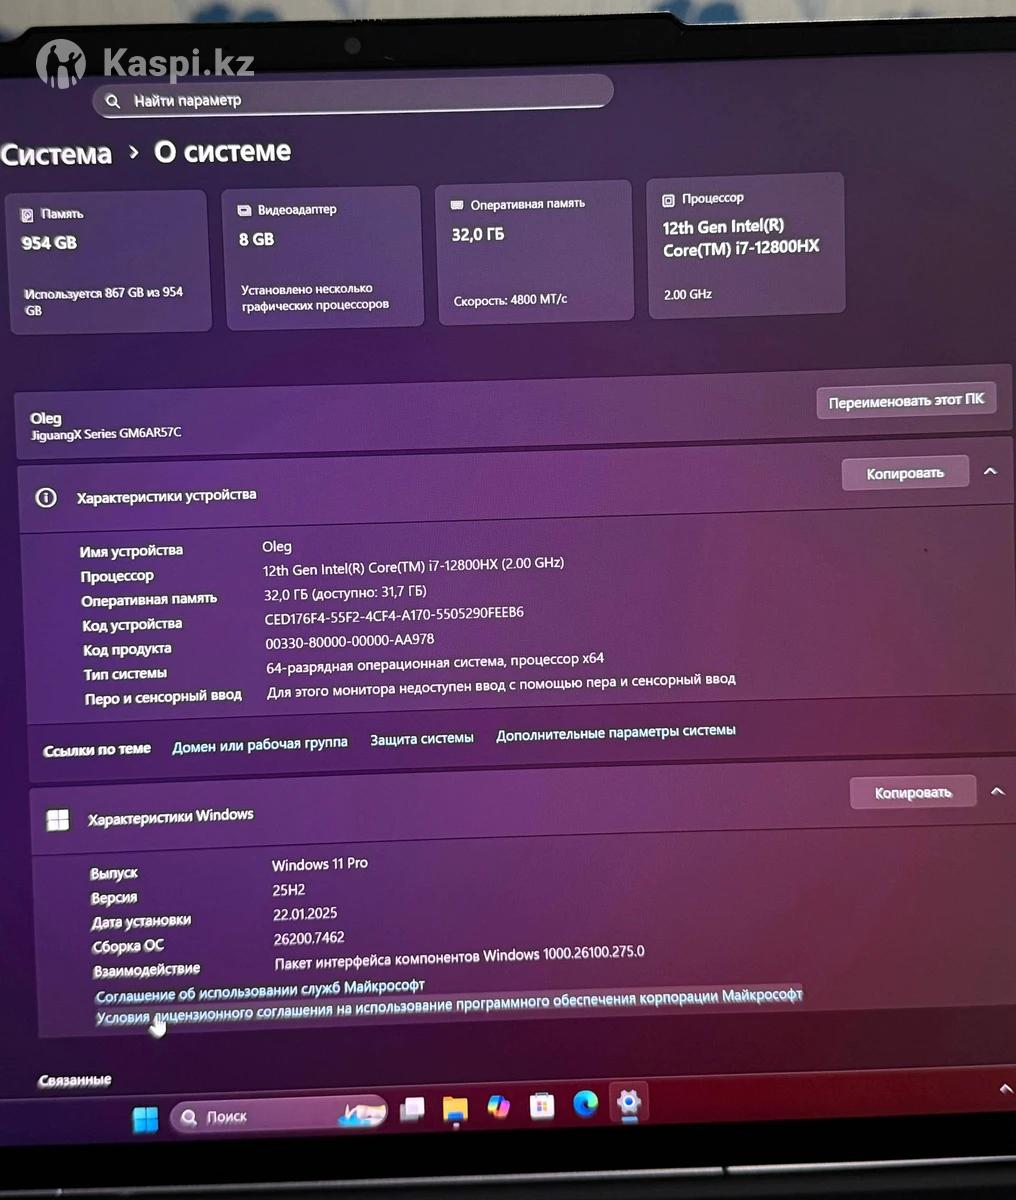Open Task View from the taskbar
This screenshot has width=1016, height=1200.
tap(412, 1109)
